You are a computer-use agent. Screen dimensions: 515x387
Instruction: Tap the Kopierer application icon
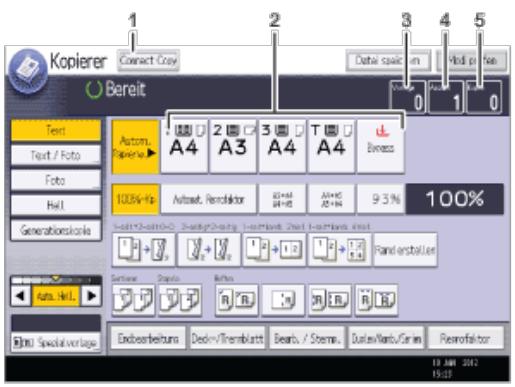coord(28,71)
